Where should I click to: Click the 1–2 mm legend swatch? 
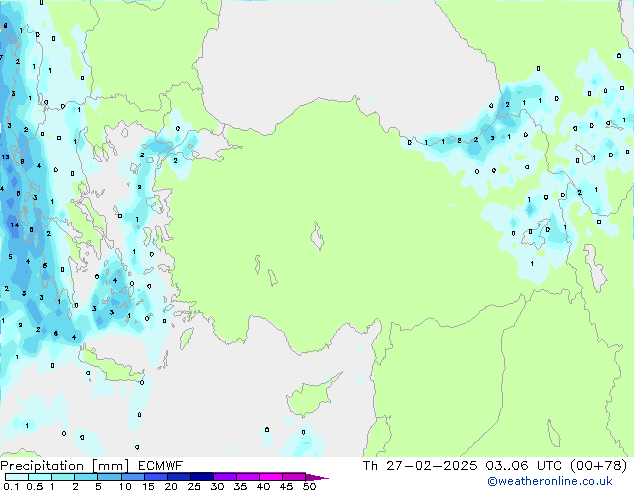[x=63, y=477]
